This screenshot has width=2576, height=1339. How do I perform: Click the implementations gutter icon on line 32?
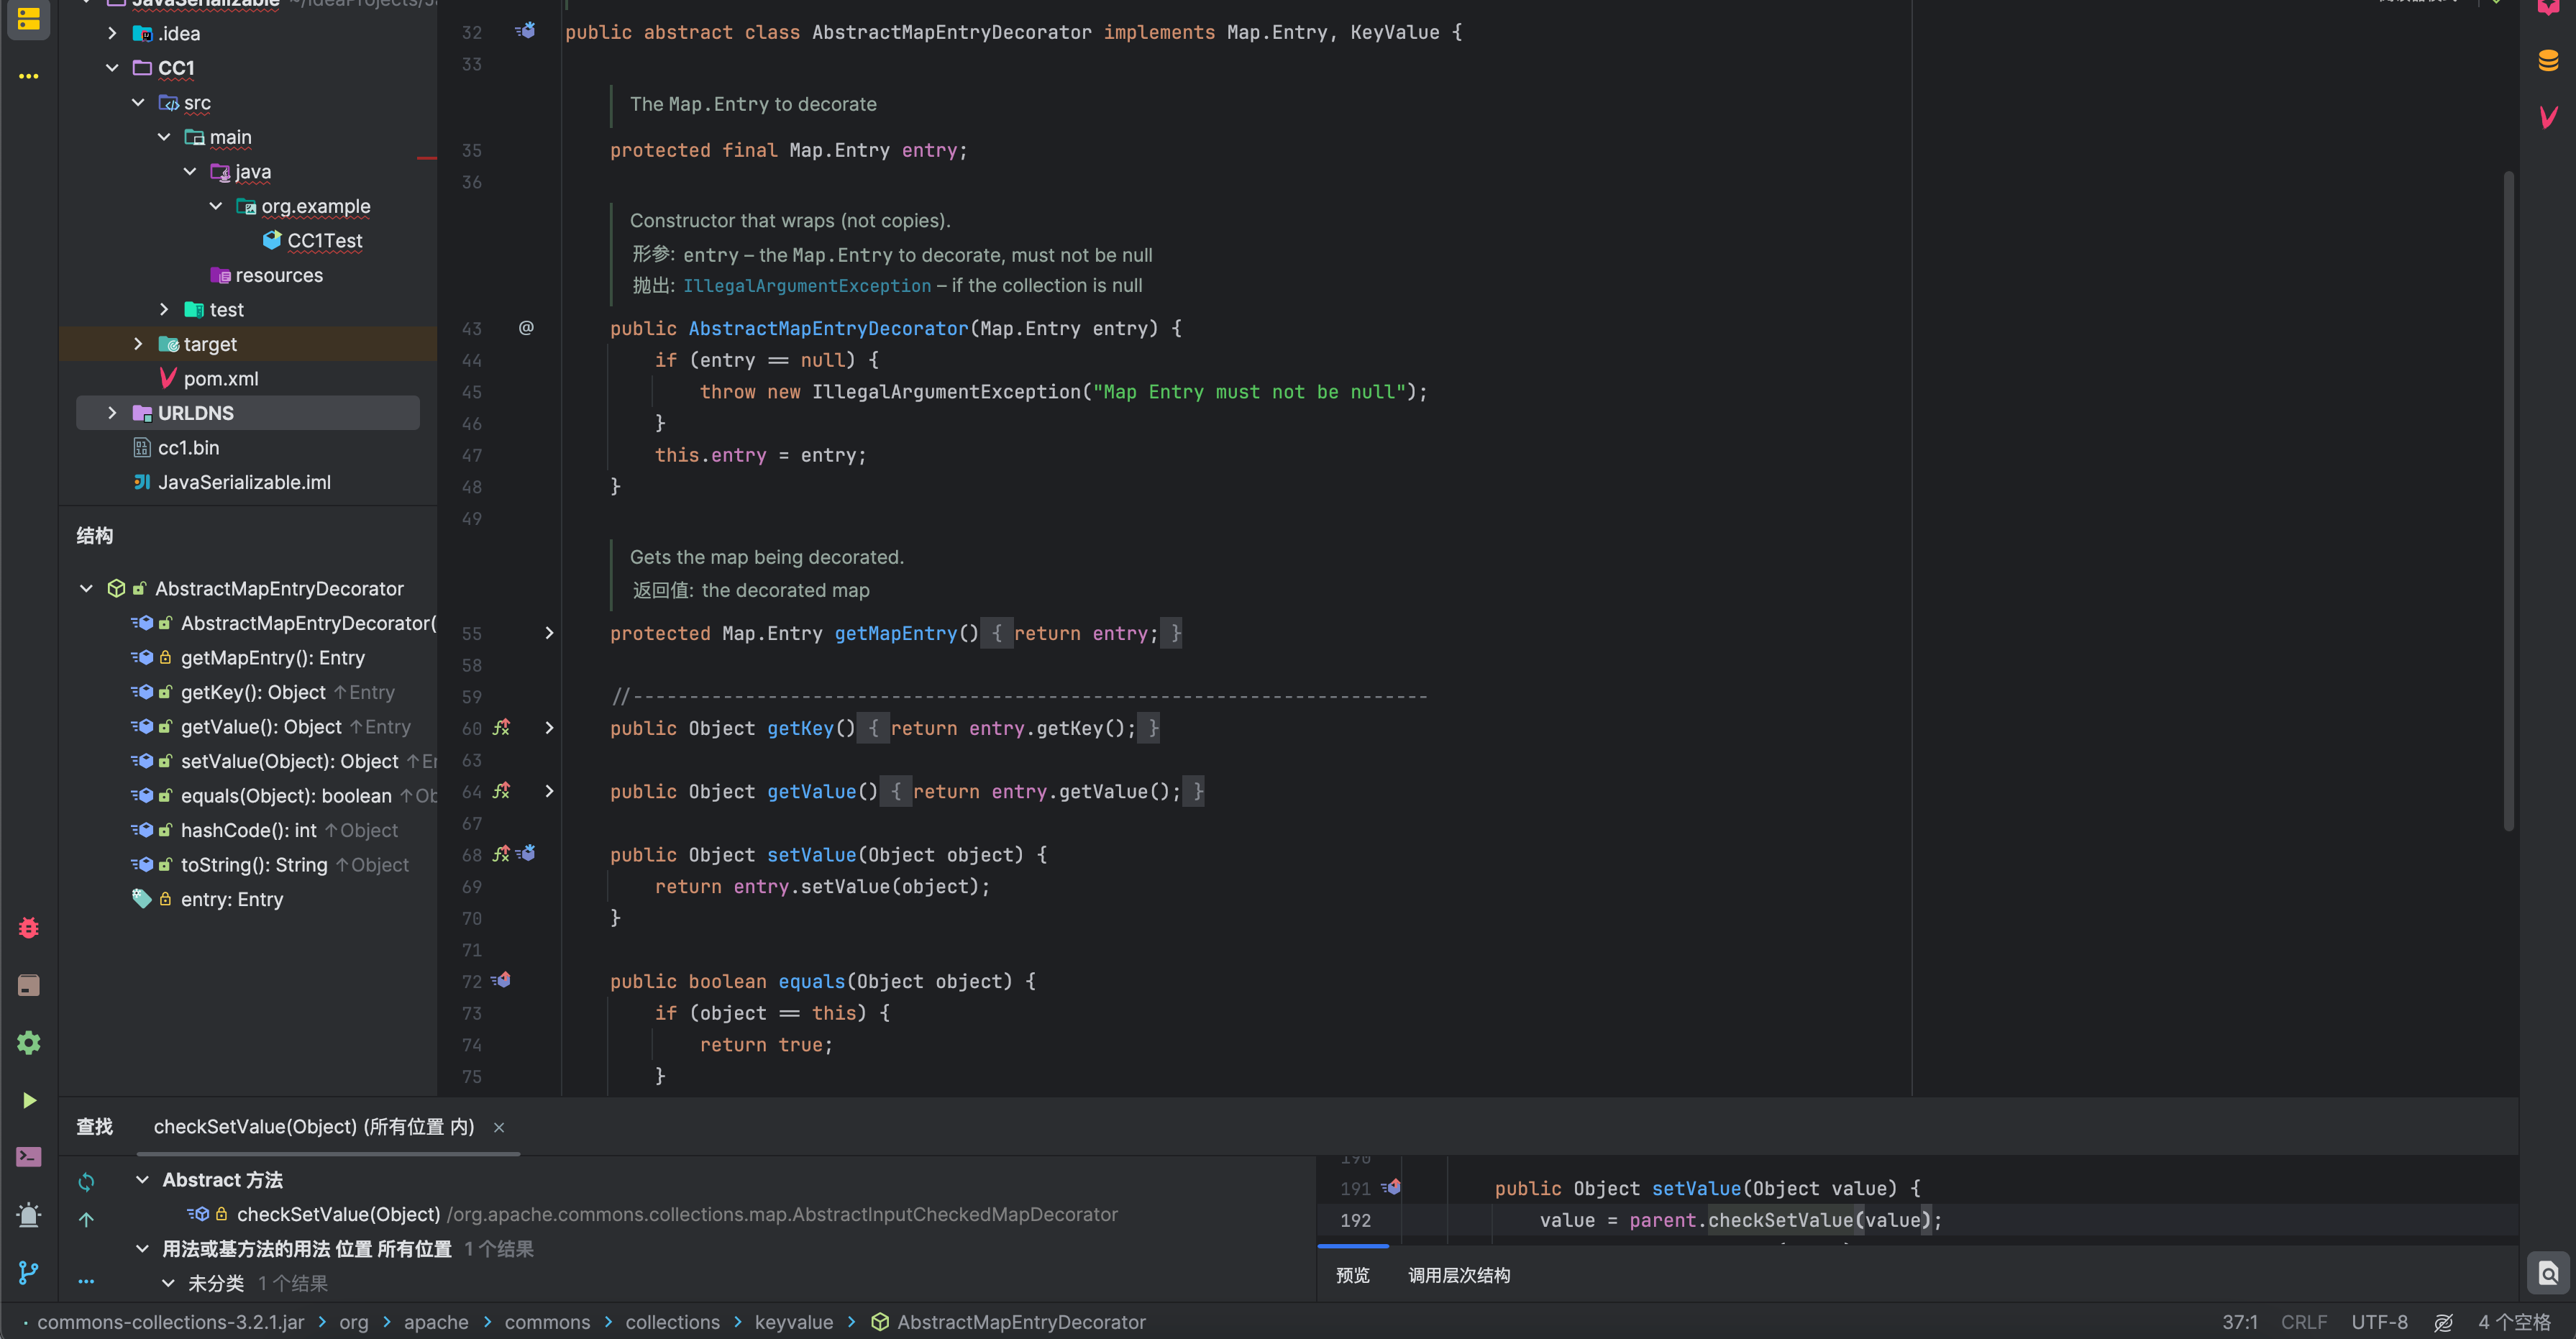(525, 31)
